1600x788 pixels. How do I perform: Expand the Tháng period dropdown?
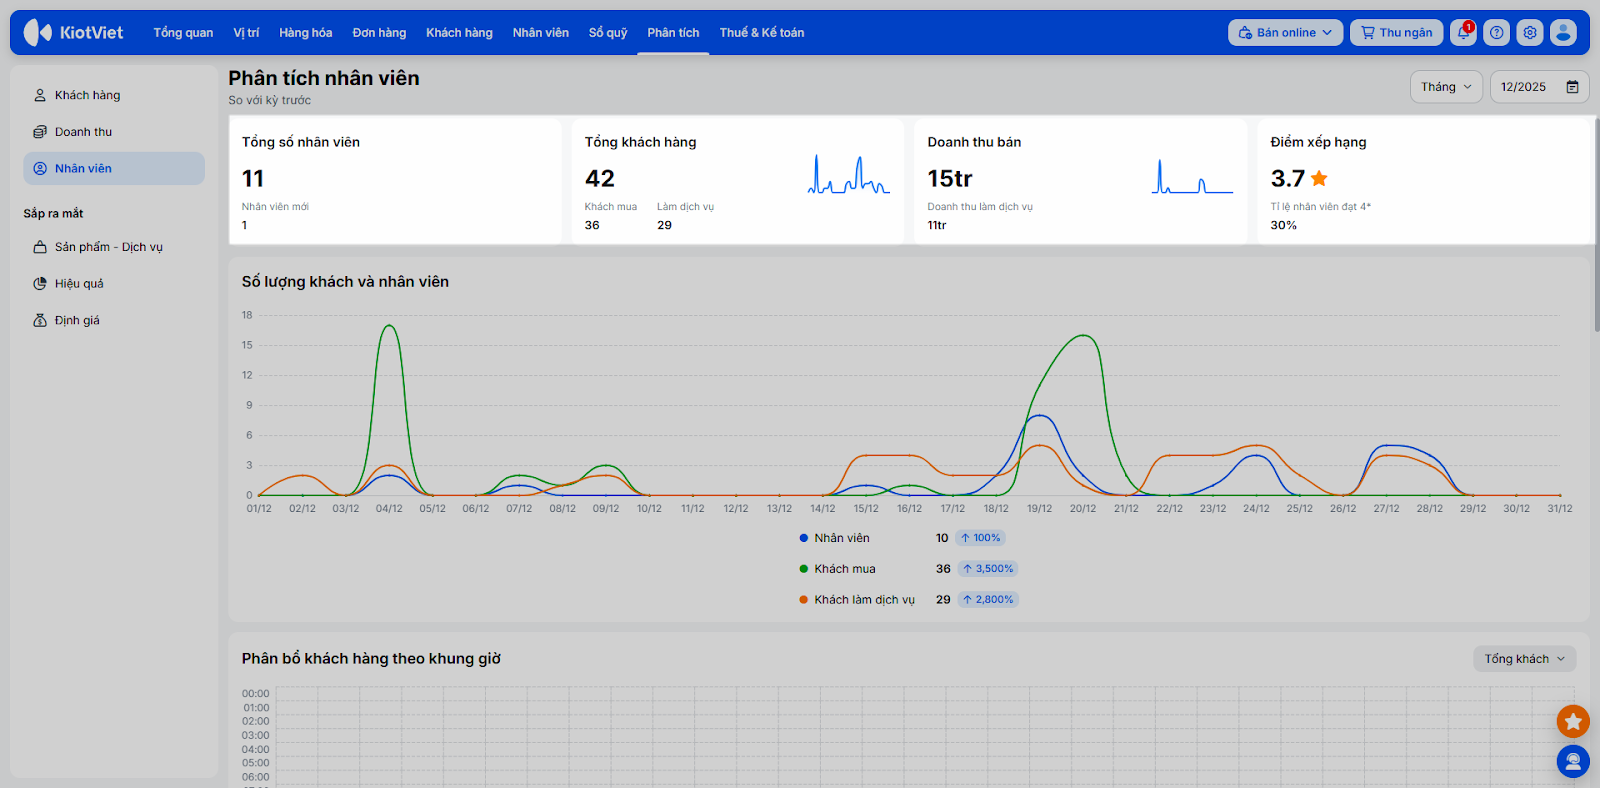1446,87
